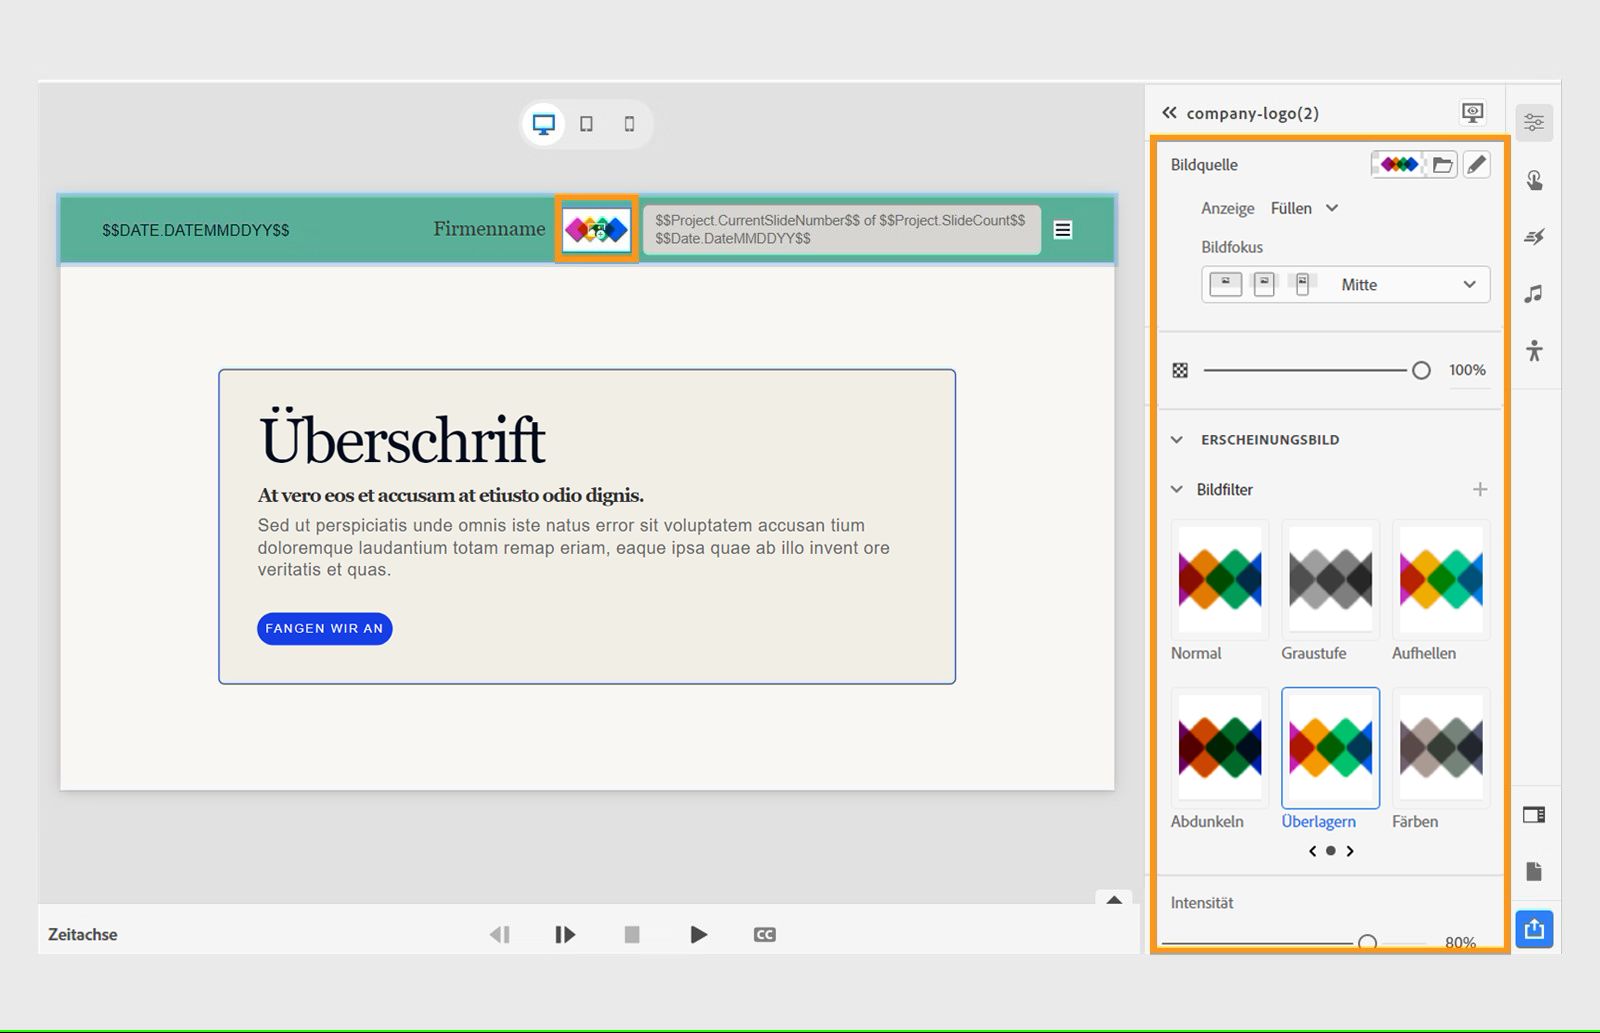The height and width of the screenshot is (1033, 1600).
Task: Open the visual properties sliders tab
Action: coord(1534,123)
